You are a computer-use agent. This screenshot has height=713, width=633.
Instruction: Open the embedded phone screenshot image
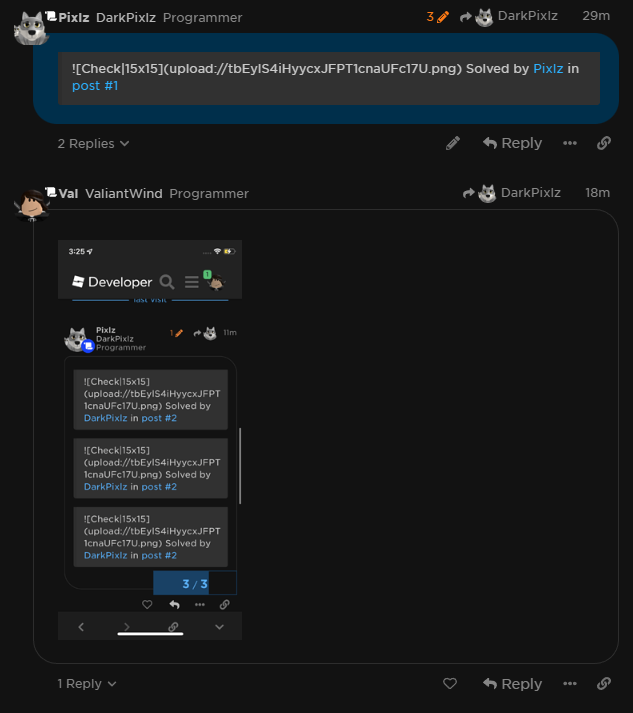[150, 440]
